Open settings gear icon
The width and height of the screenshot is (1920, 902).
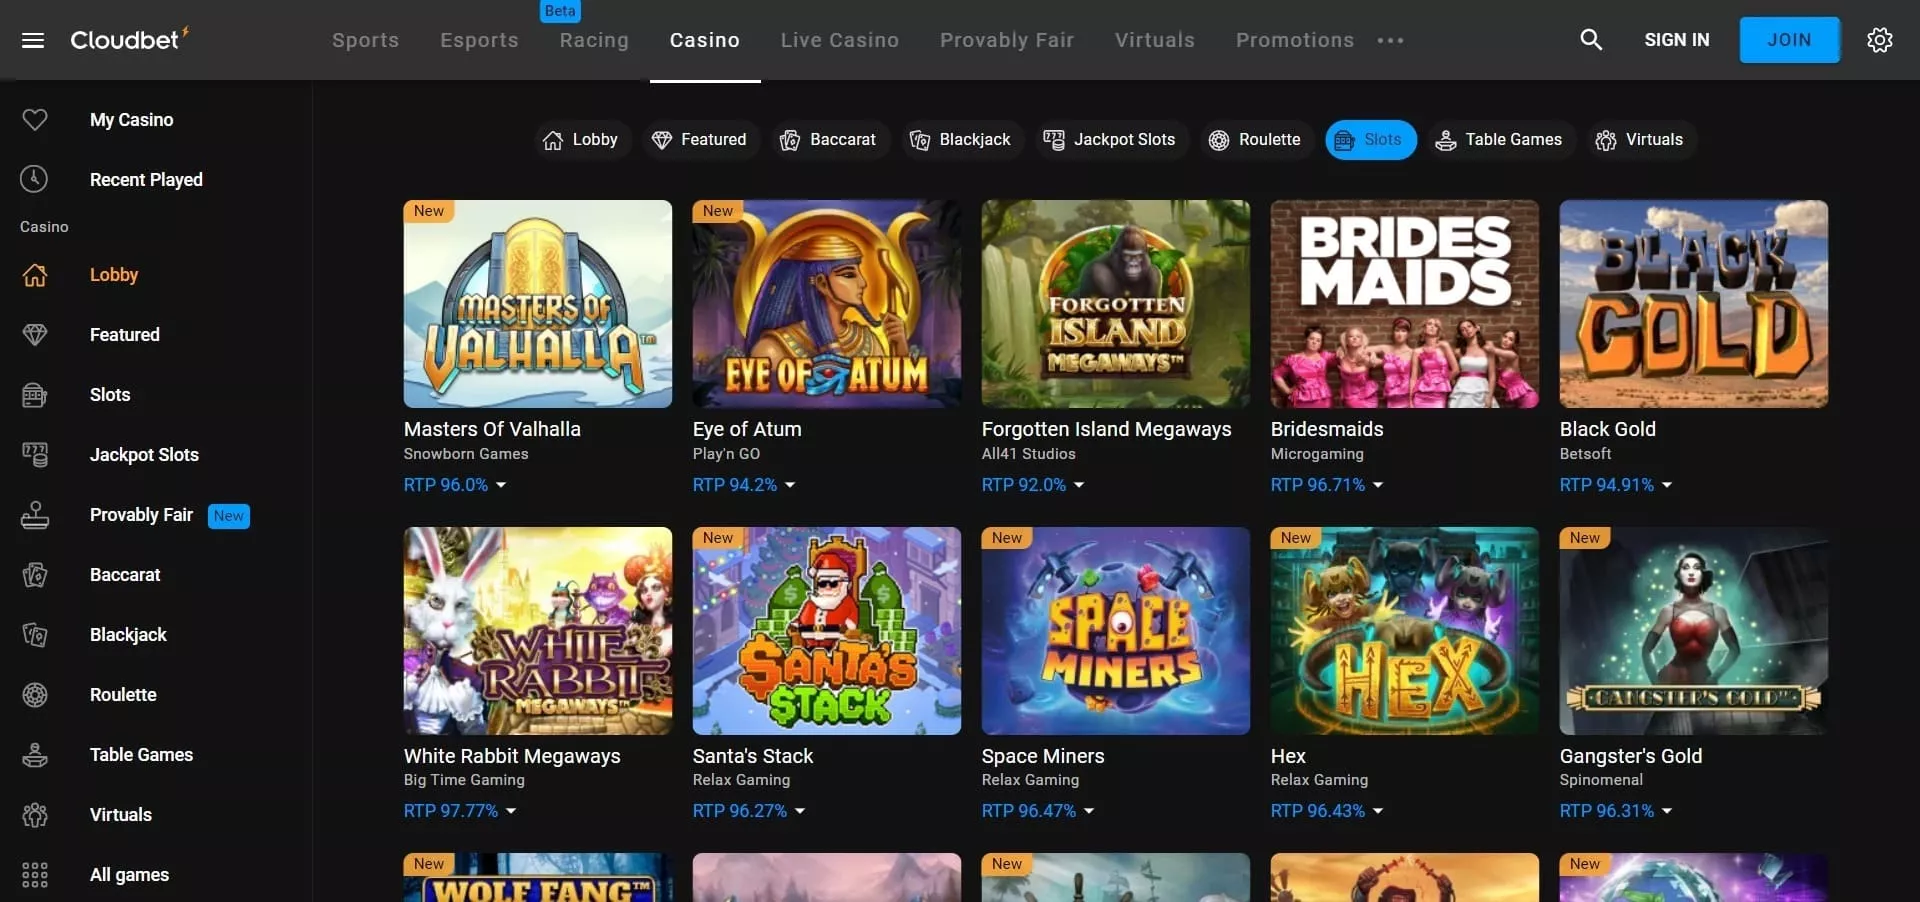[x=1879, y=40]
